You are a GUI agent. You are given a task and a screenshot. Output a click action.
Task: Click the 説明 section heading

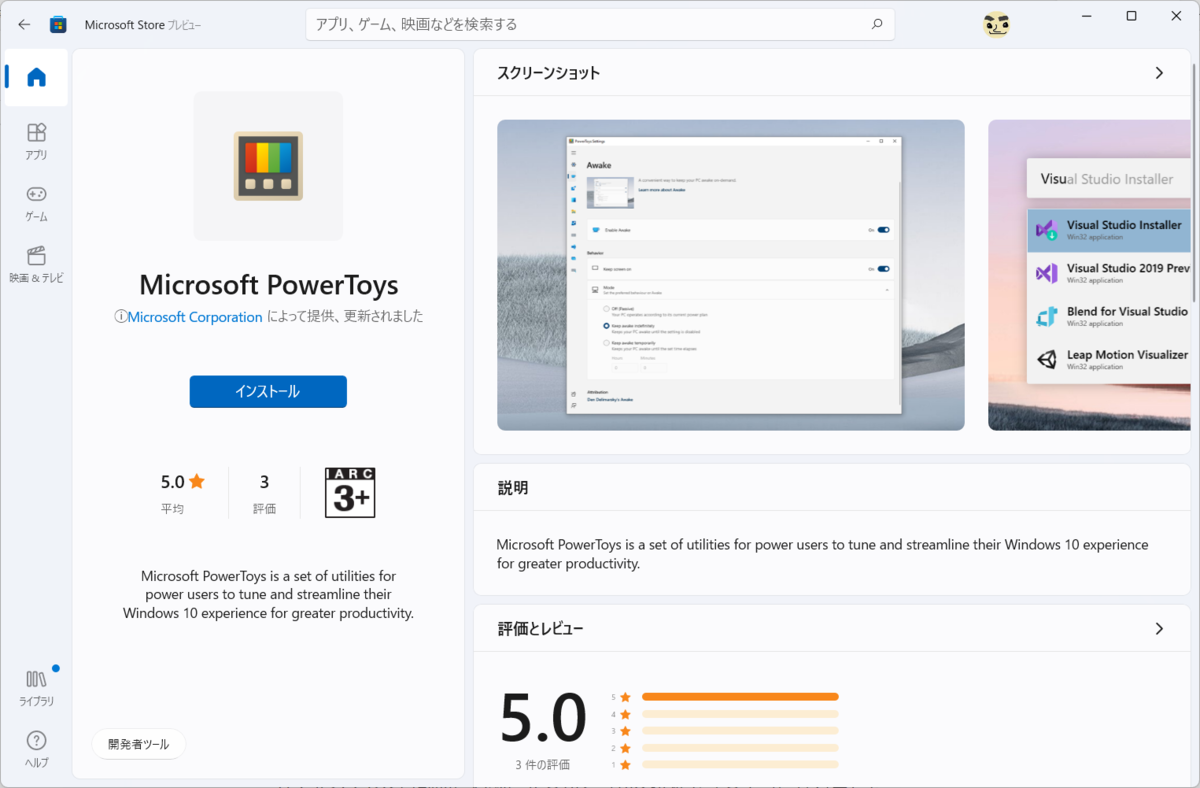513,488
